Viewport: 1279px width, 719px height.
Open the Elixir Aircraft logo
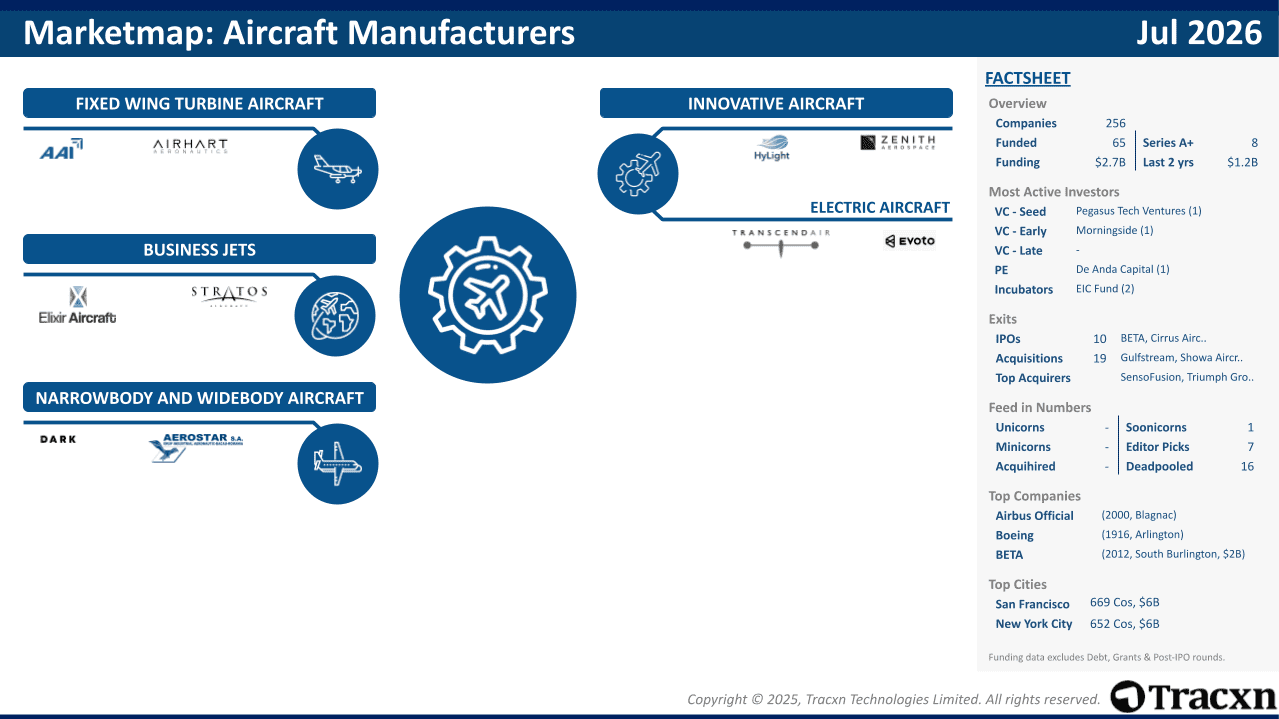coord(77,305)
